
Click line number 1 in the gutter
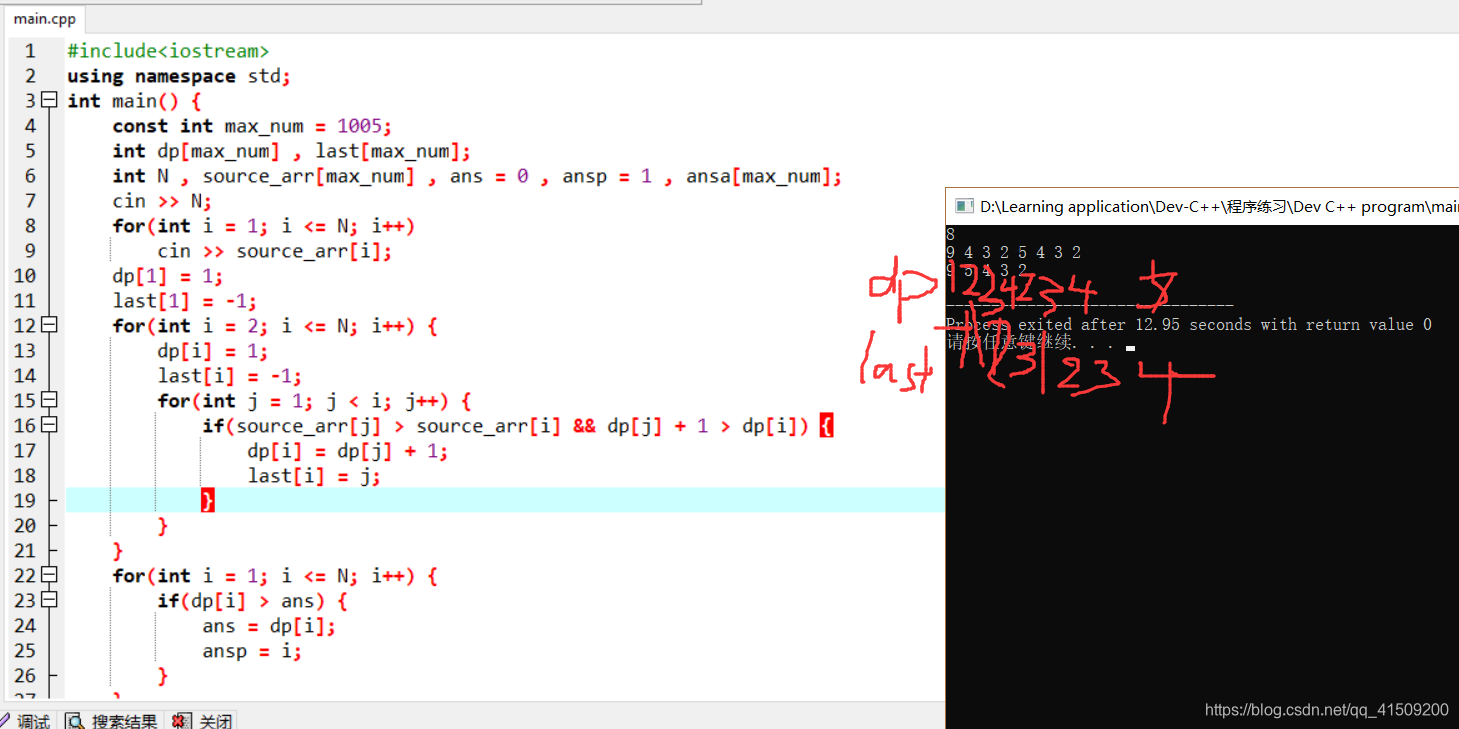tap(30, 51)
